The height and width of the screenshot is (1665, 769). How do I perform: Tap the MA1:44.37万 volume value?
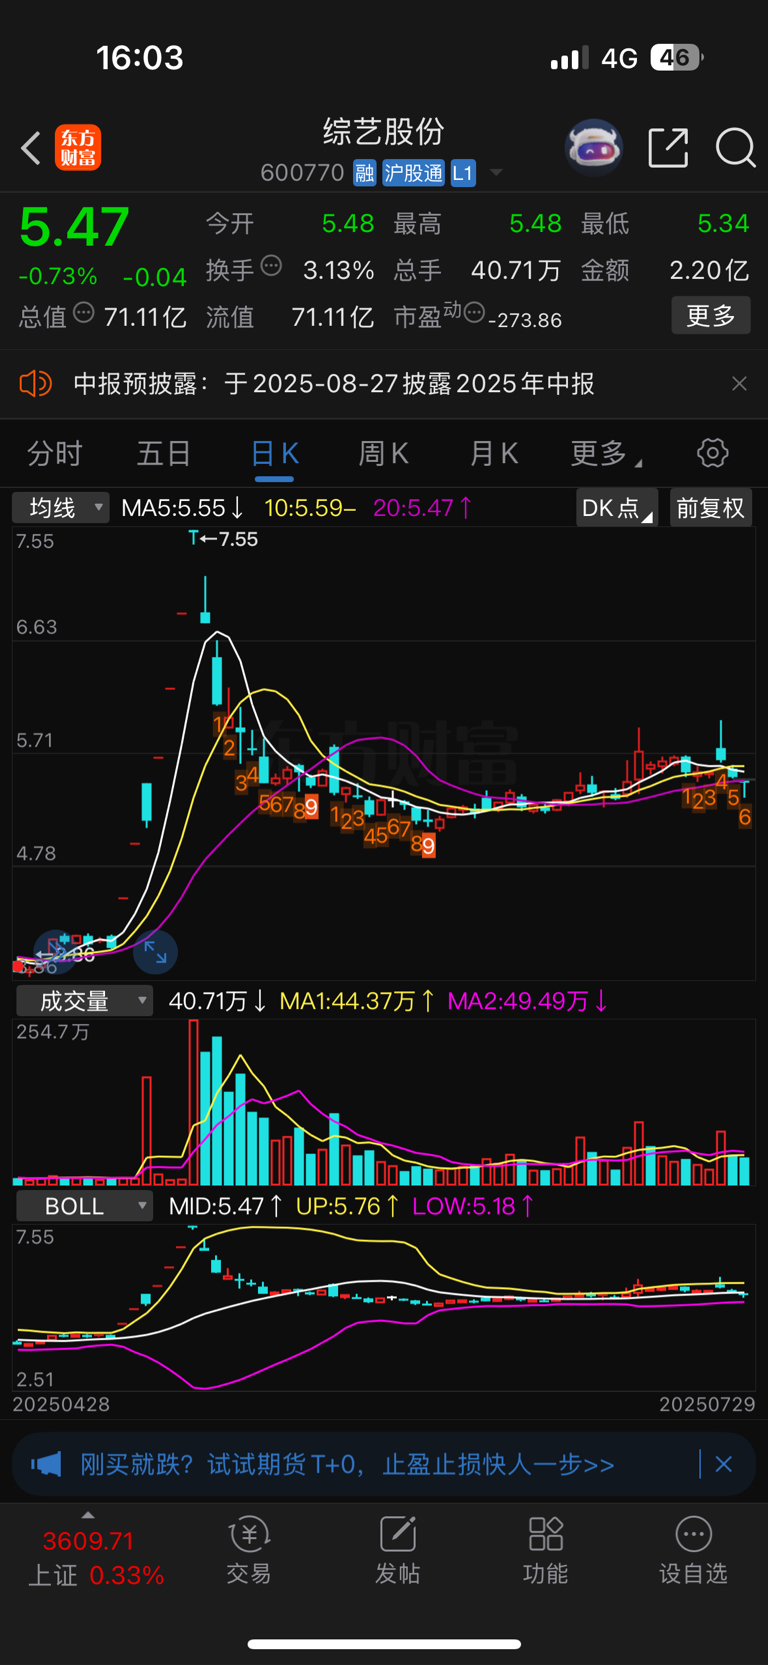click(x=357, y=1001)
